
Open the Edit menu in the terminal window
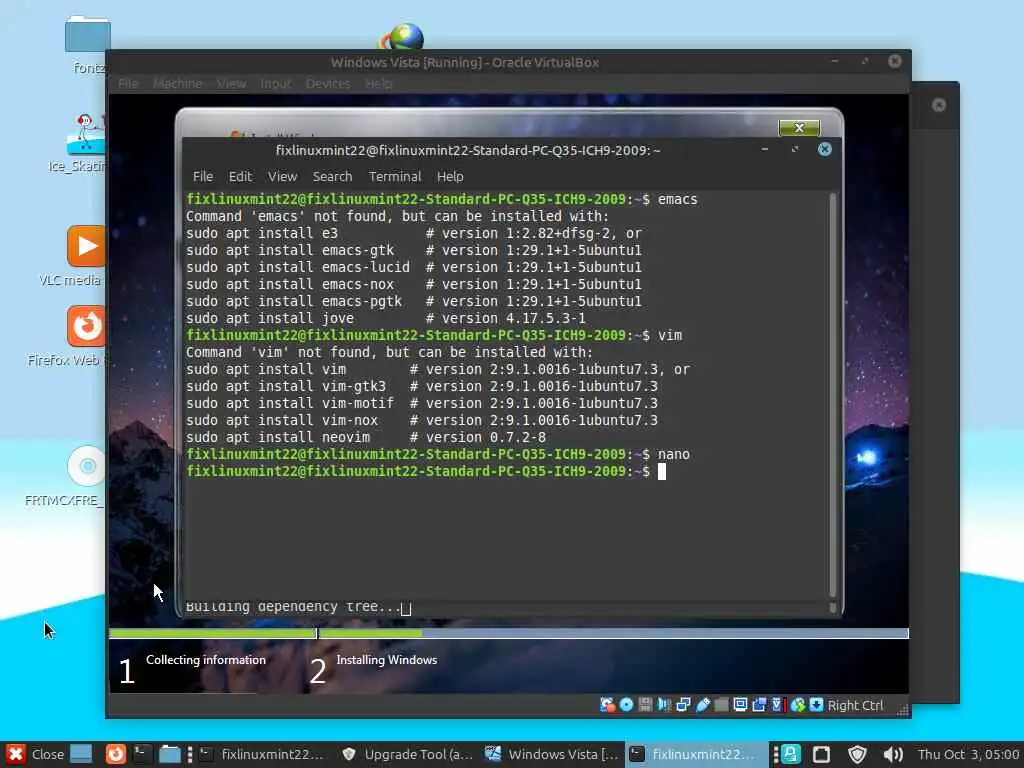point(240,176)
